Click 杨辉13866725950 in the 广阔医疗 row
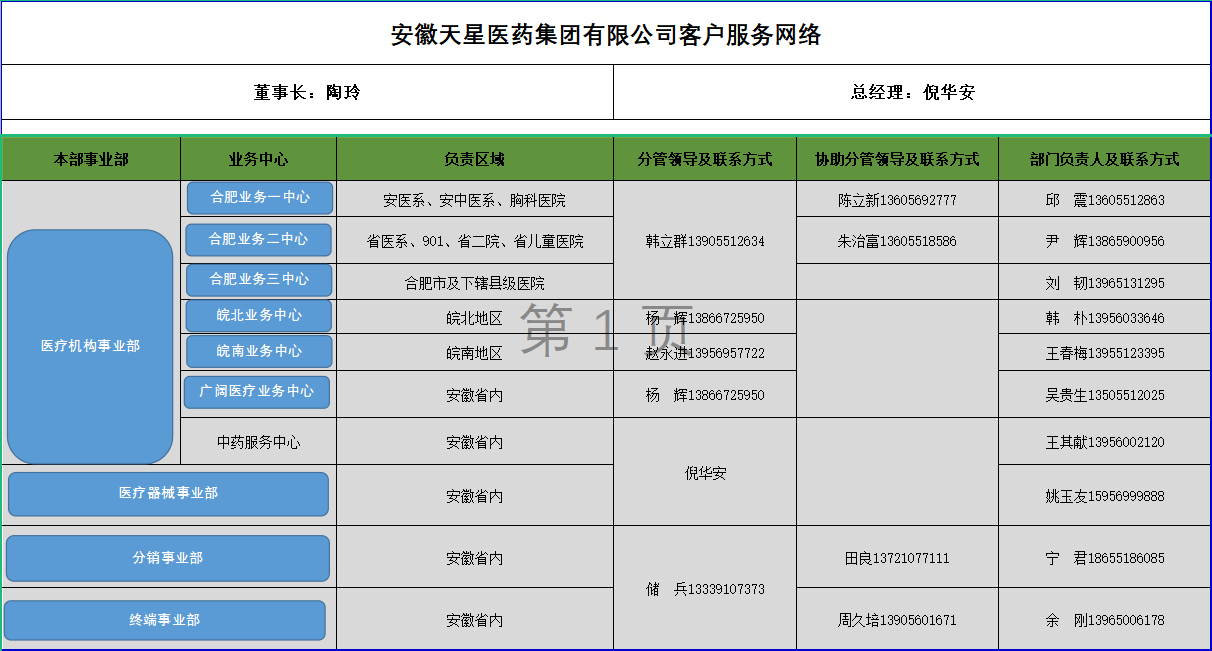 click(x=705, y=395)
